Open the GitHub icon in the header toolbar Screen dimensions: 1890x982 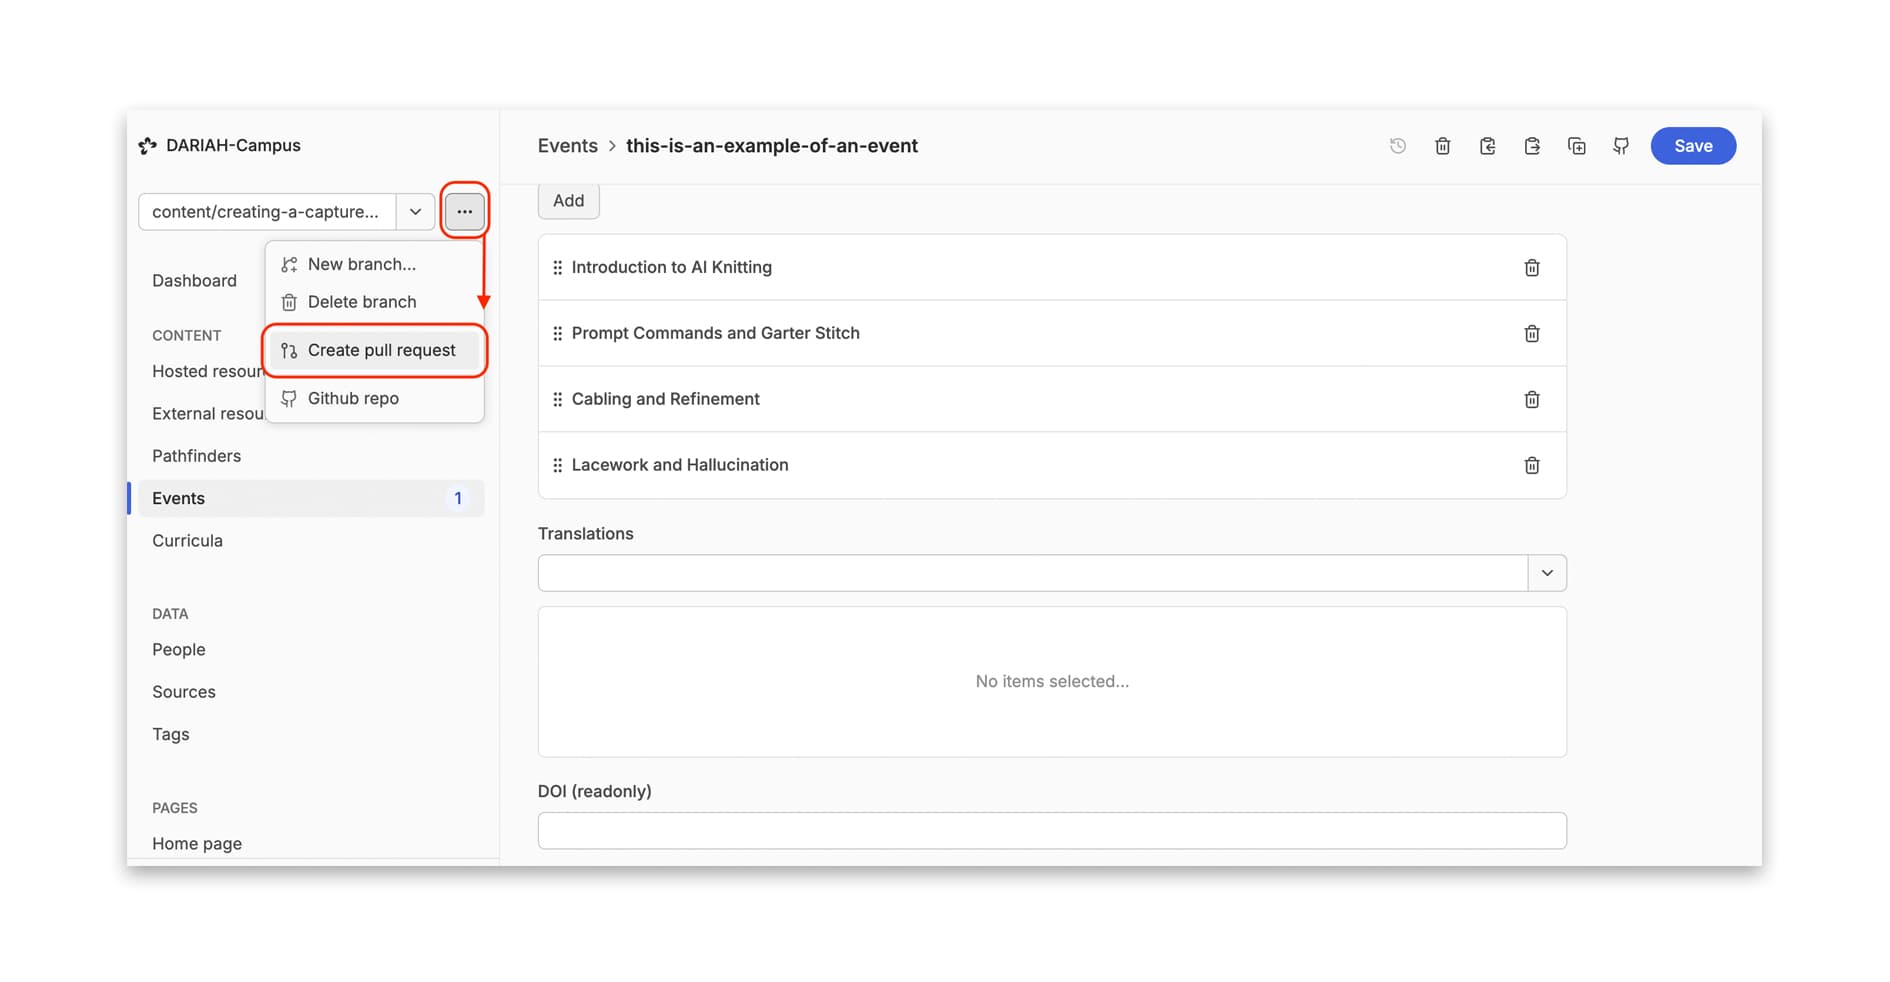(1621, 146)
